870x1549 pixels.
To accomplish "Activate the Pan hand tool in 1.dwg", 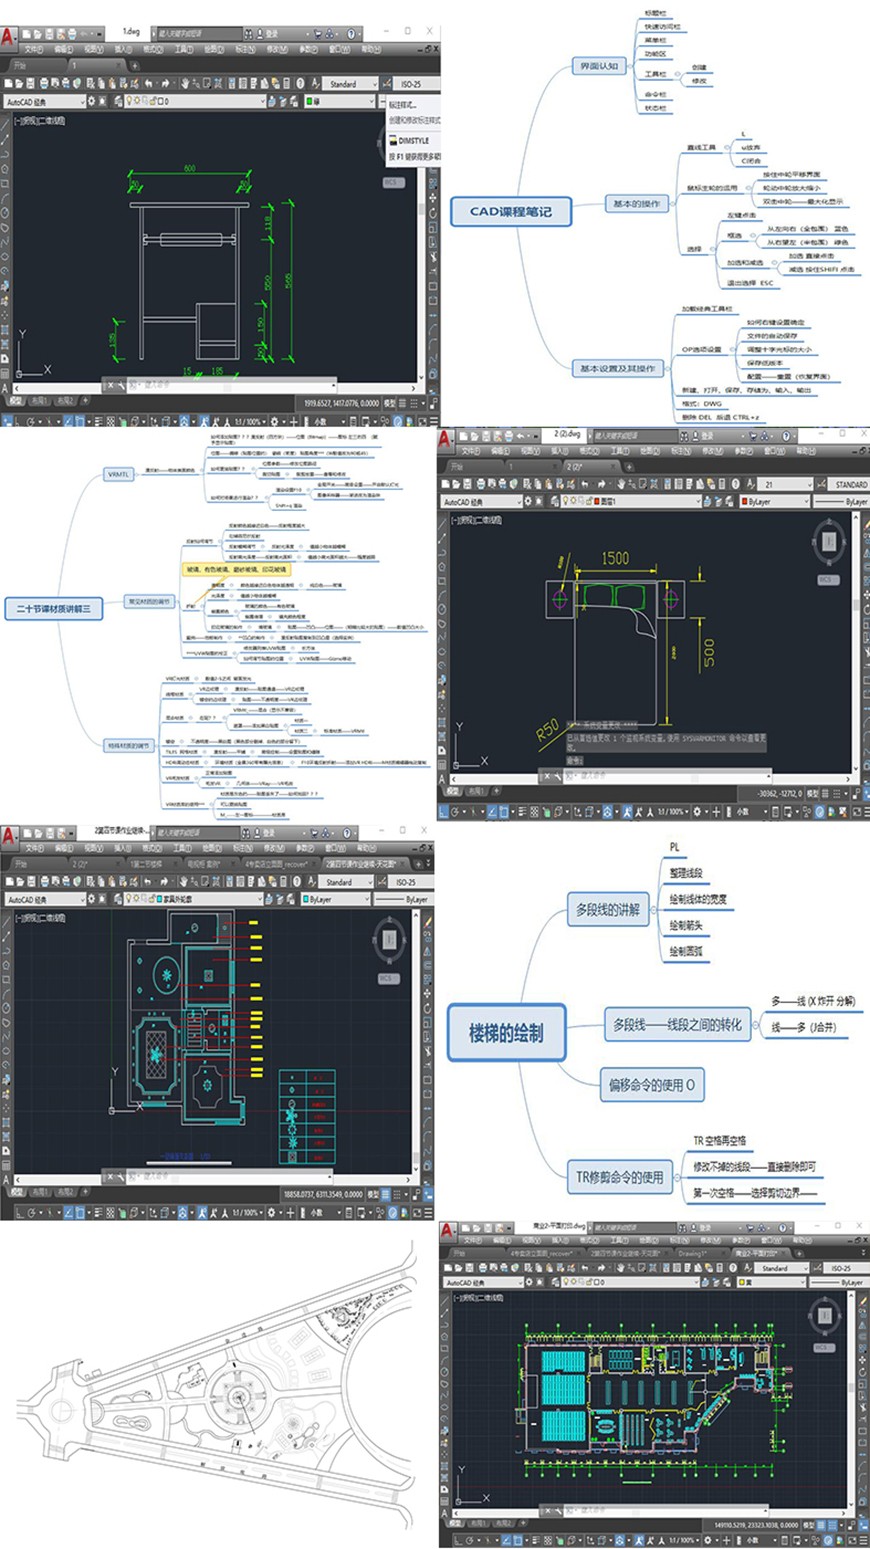I will pos(186,84).
